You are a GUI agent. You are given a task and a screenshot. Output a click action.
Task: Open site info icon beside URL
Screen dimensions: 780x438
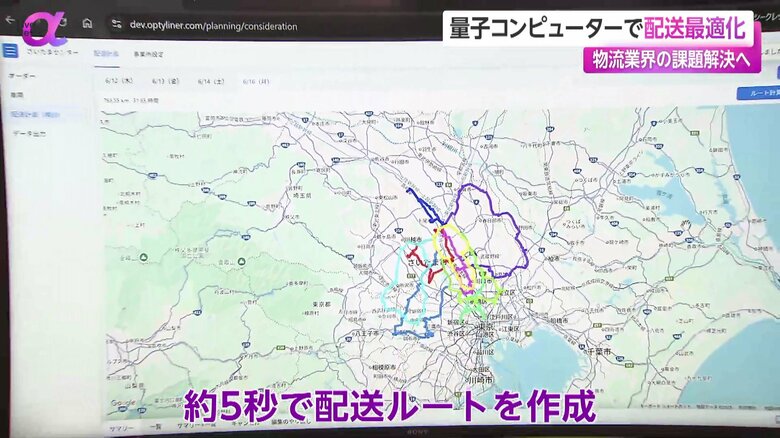pos(116,23)
